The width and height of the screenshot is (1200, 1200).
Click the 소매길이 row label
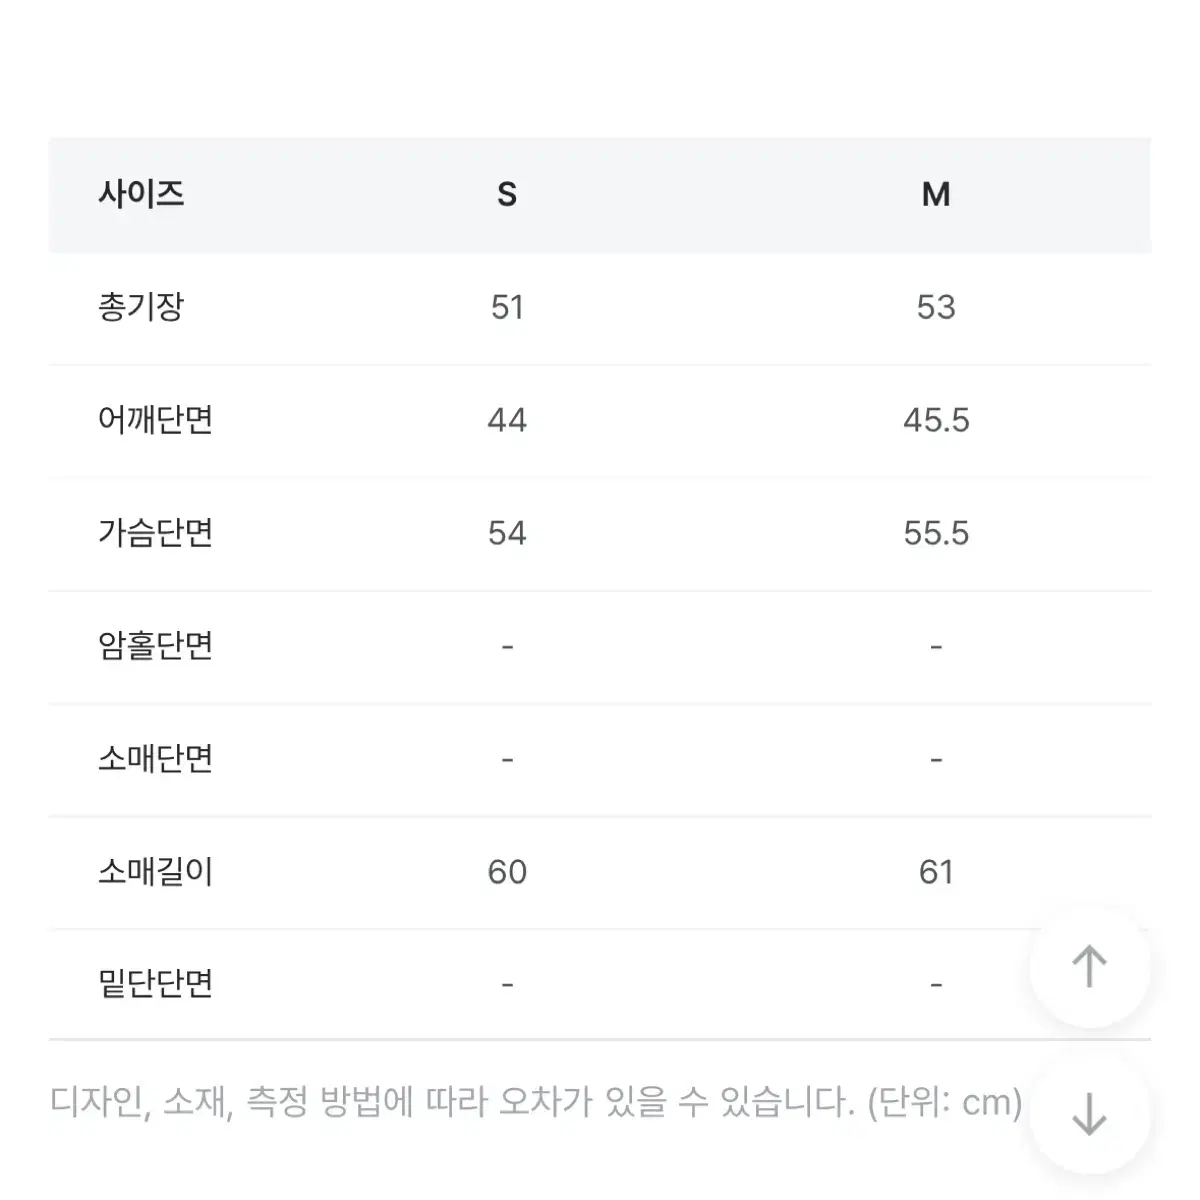(x=156, y=871)
